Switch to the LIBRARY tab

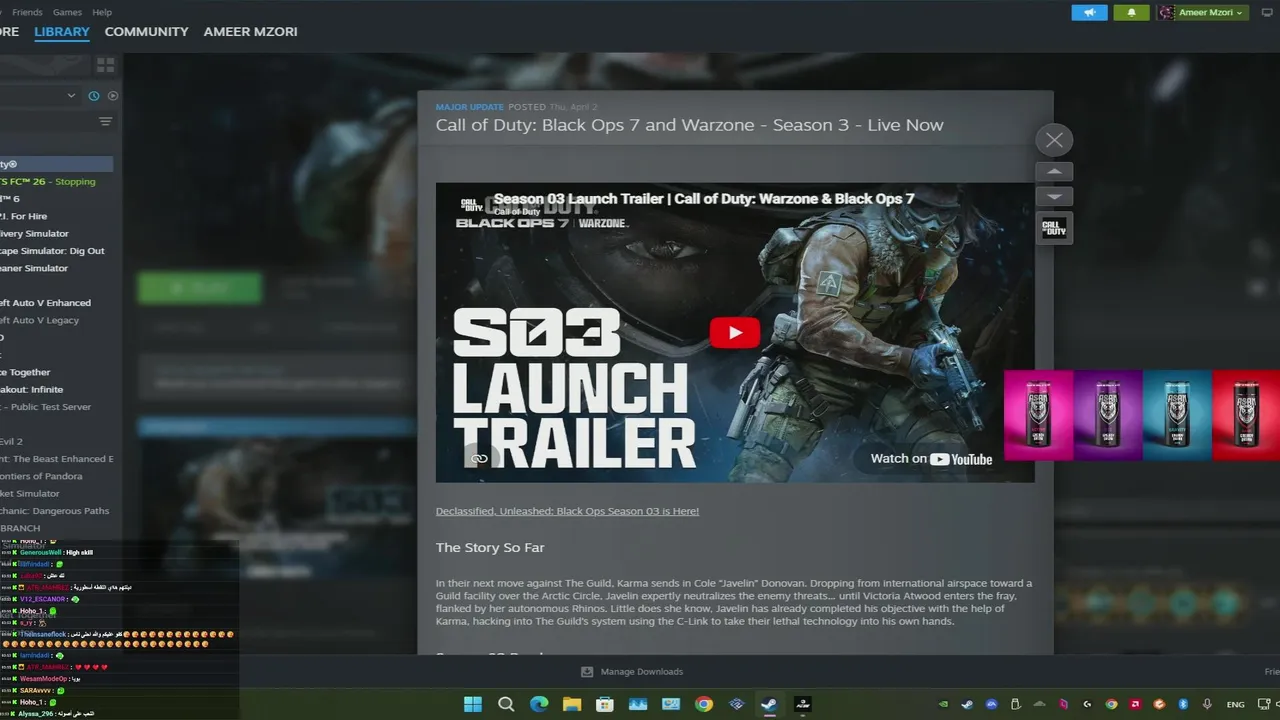[x=62, y=32]
